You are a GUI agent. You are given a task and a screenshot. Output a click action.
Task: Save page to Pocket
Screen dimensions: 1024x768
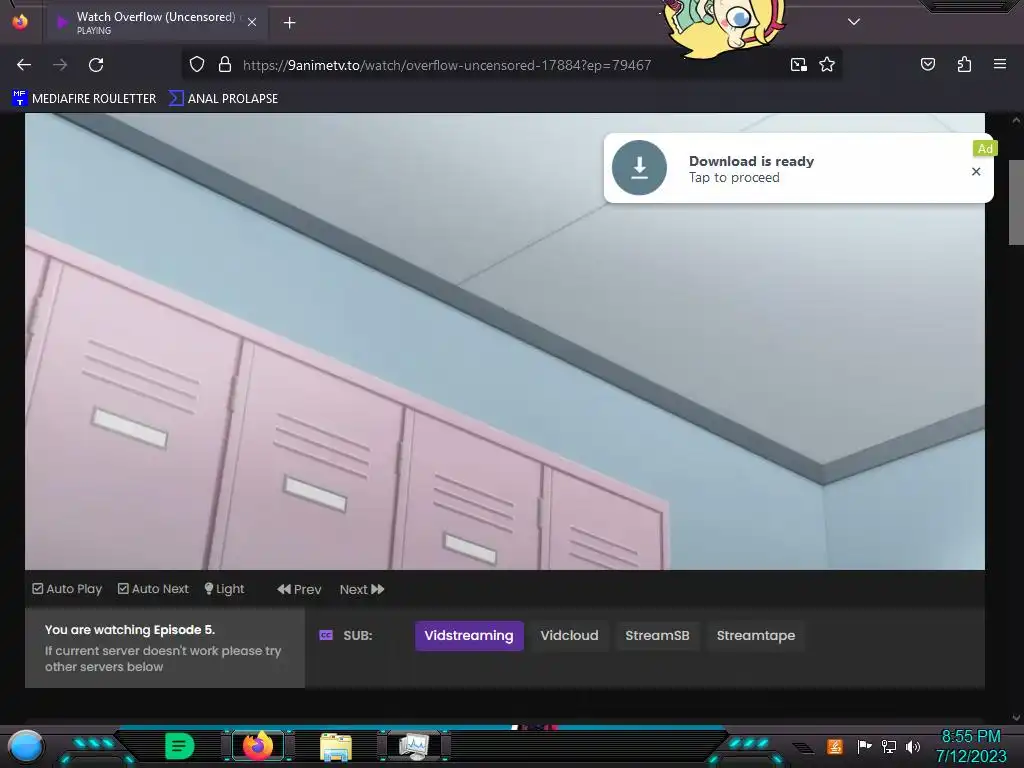pyautogui.click(x=927, y=65)
